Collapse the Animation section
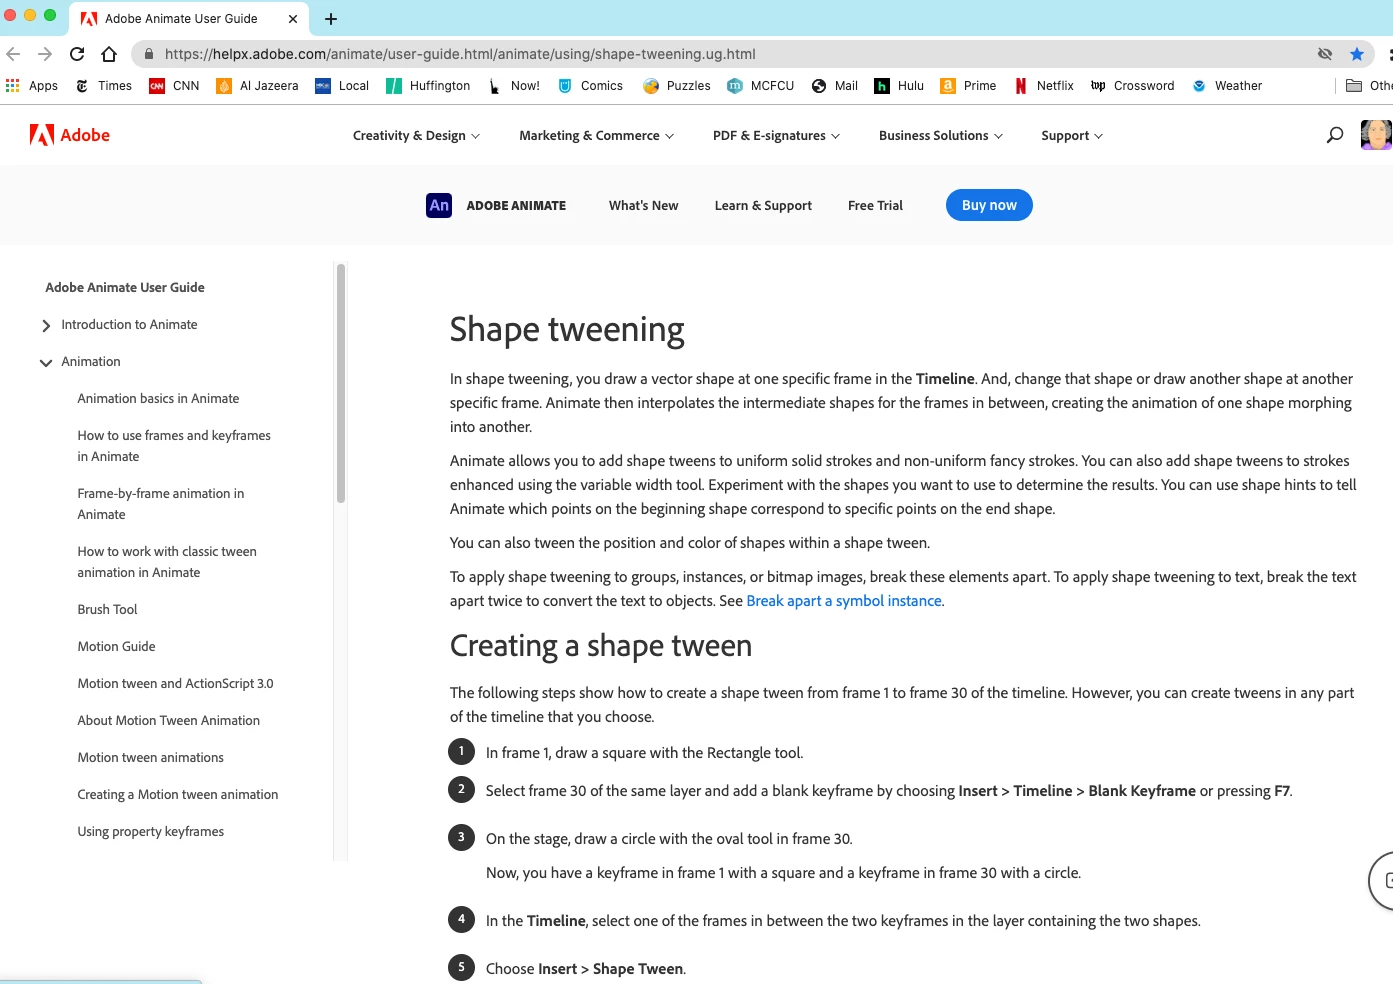1393x984 pixels. coord(46,363)
